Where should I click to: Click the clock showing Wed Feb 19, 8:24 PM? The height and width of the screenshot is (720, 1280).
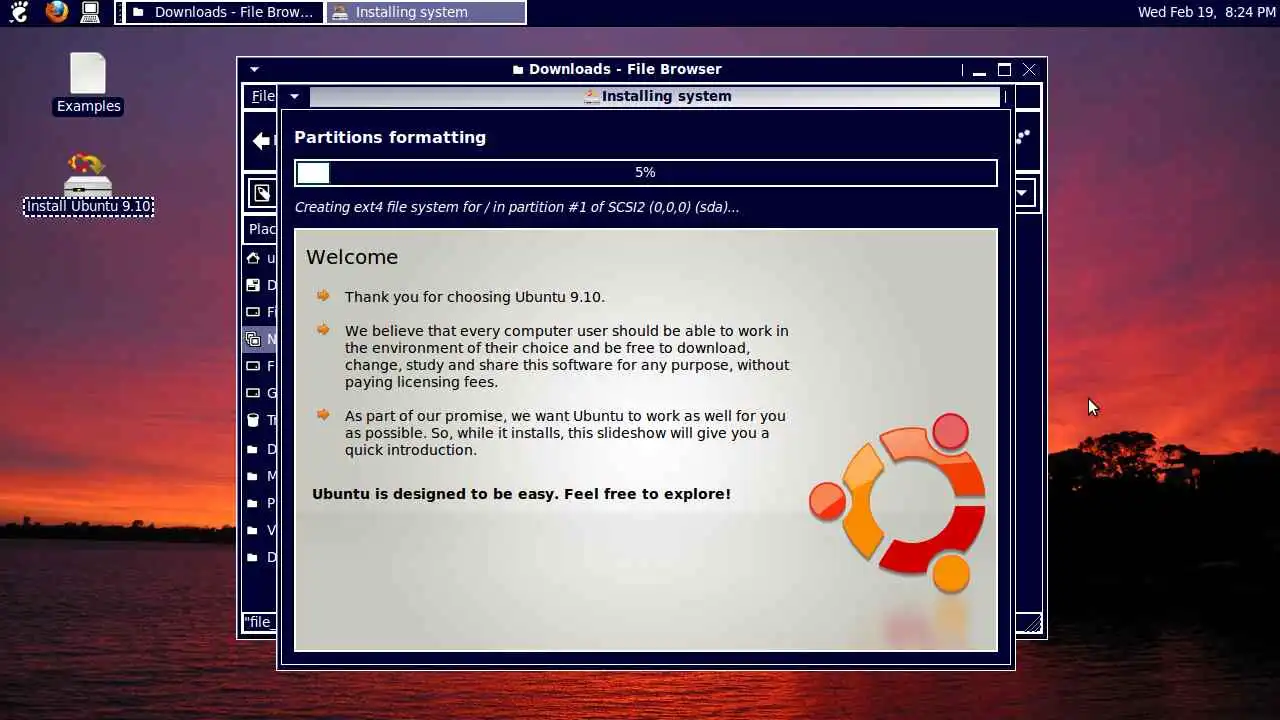pos(1206,12)
